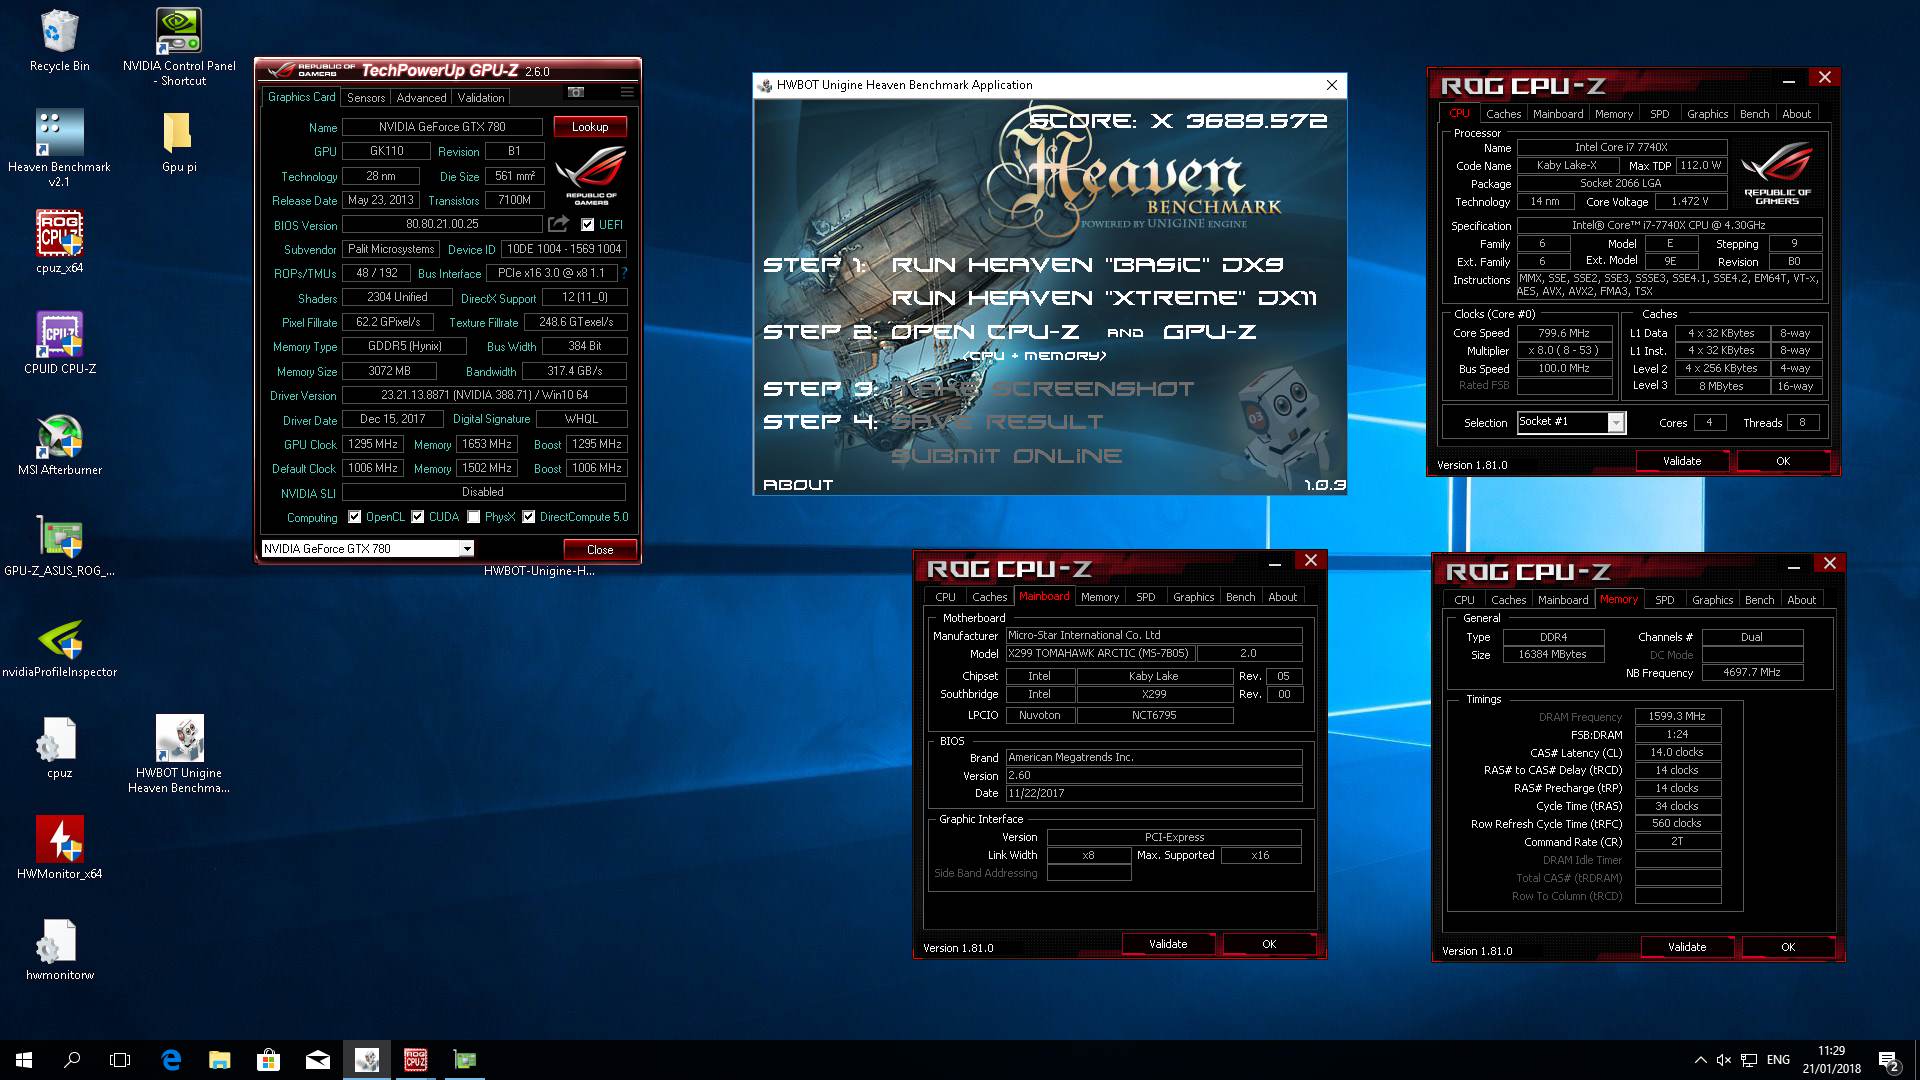
Task: Open taskbar search icon
Action: [72, 1060]
